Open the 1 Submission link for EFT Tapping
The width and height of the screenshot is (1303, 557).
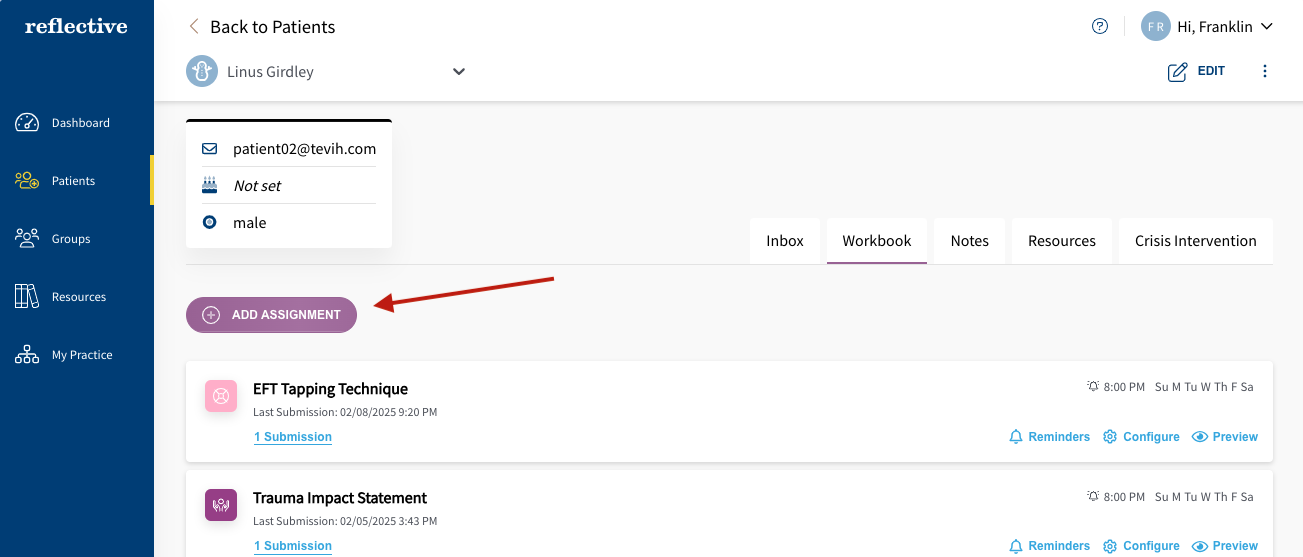(x=293, y=437)
